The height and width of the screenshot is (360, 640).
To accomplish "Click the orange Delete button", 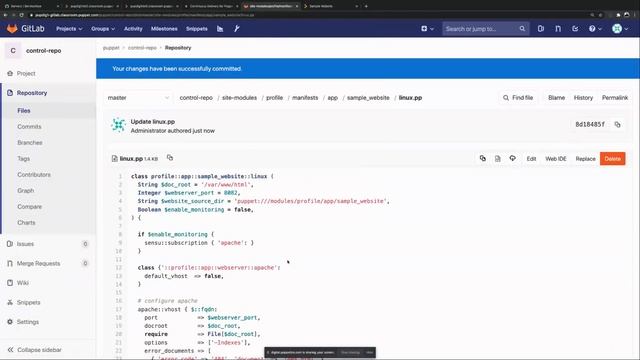I will [612, 159].
